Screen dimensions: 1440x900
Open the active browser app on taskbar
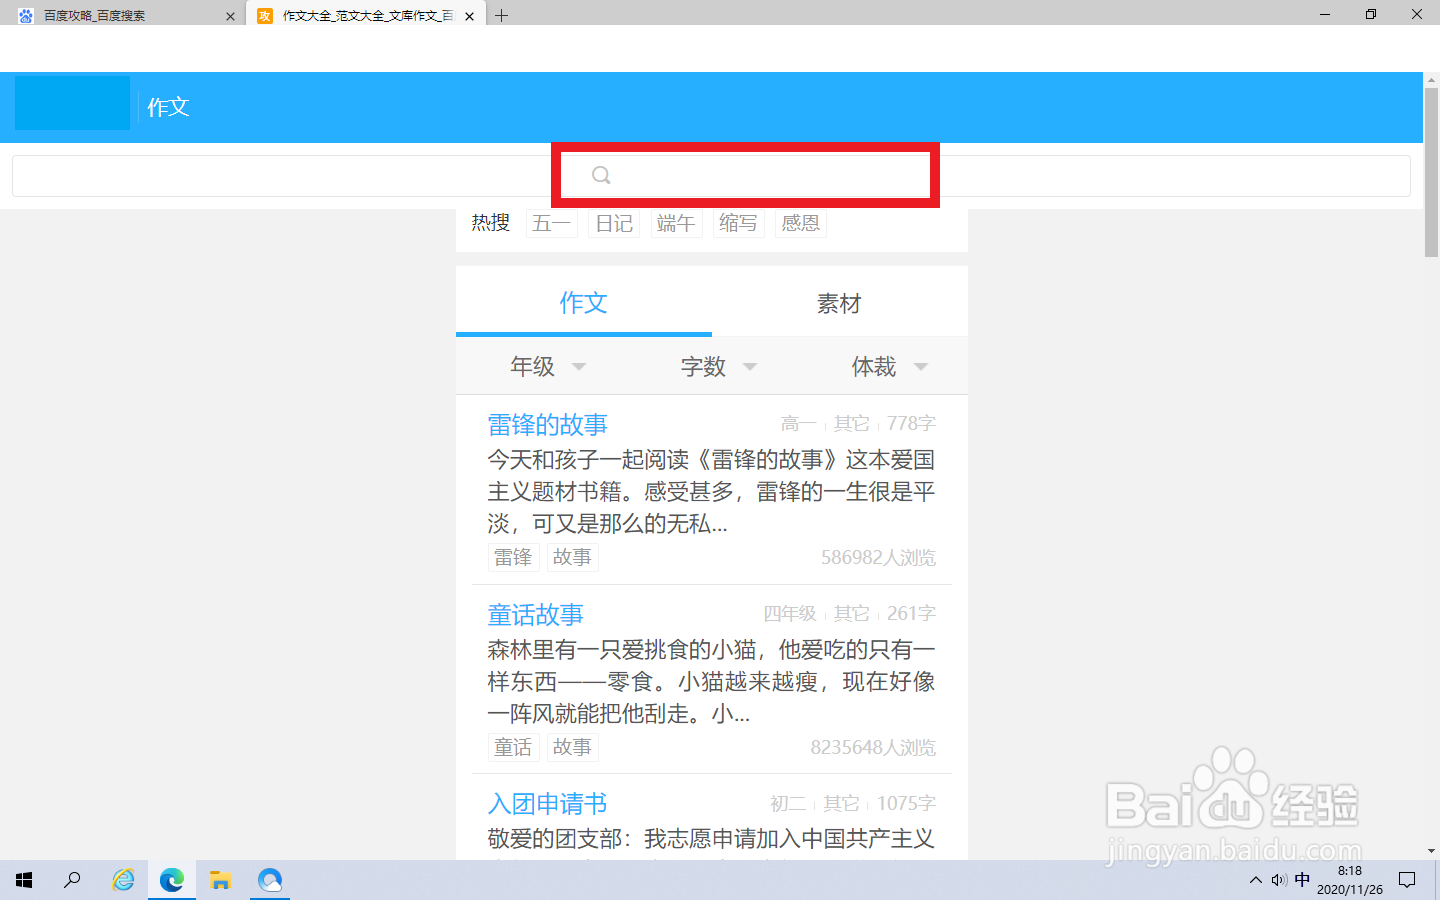click(270, 880)
